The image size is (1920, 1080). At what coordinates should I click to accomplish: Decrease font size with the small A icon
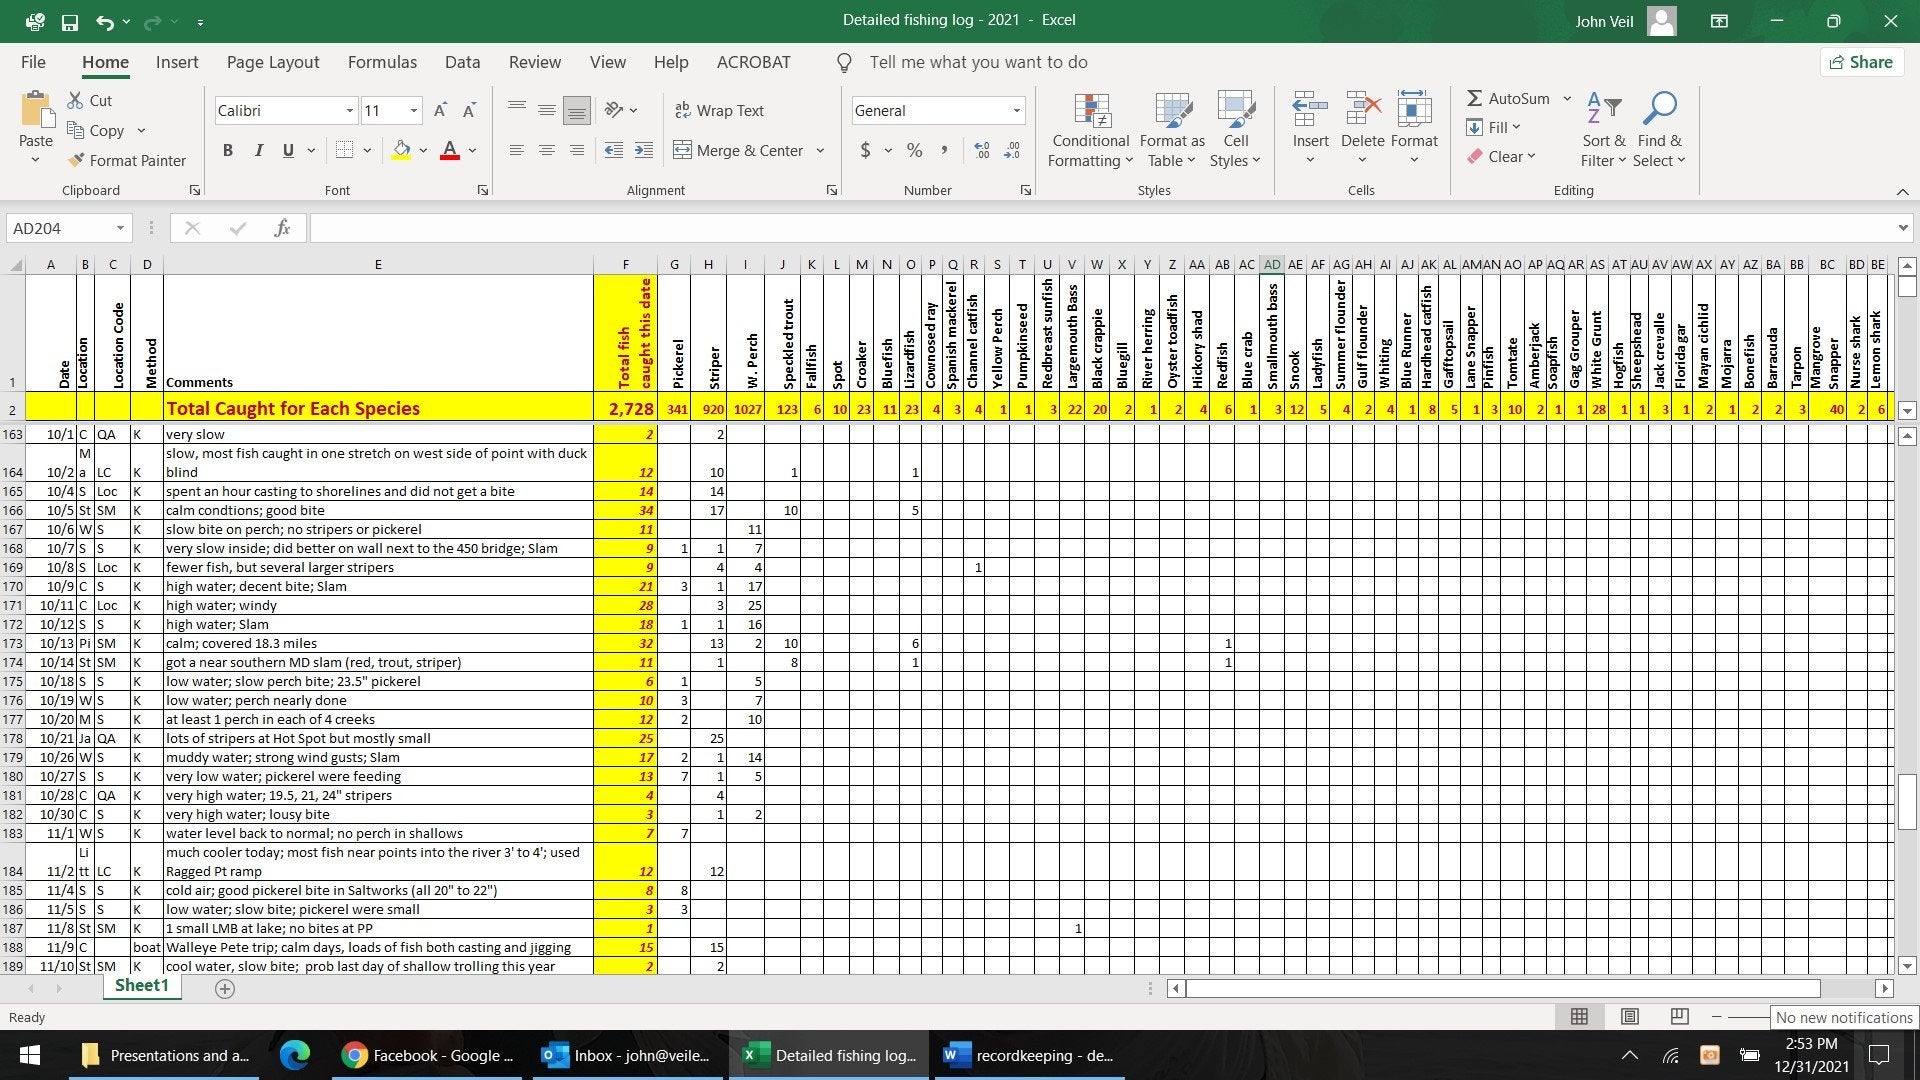click(469, 110)
